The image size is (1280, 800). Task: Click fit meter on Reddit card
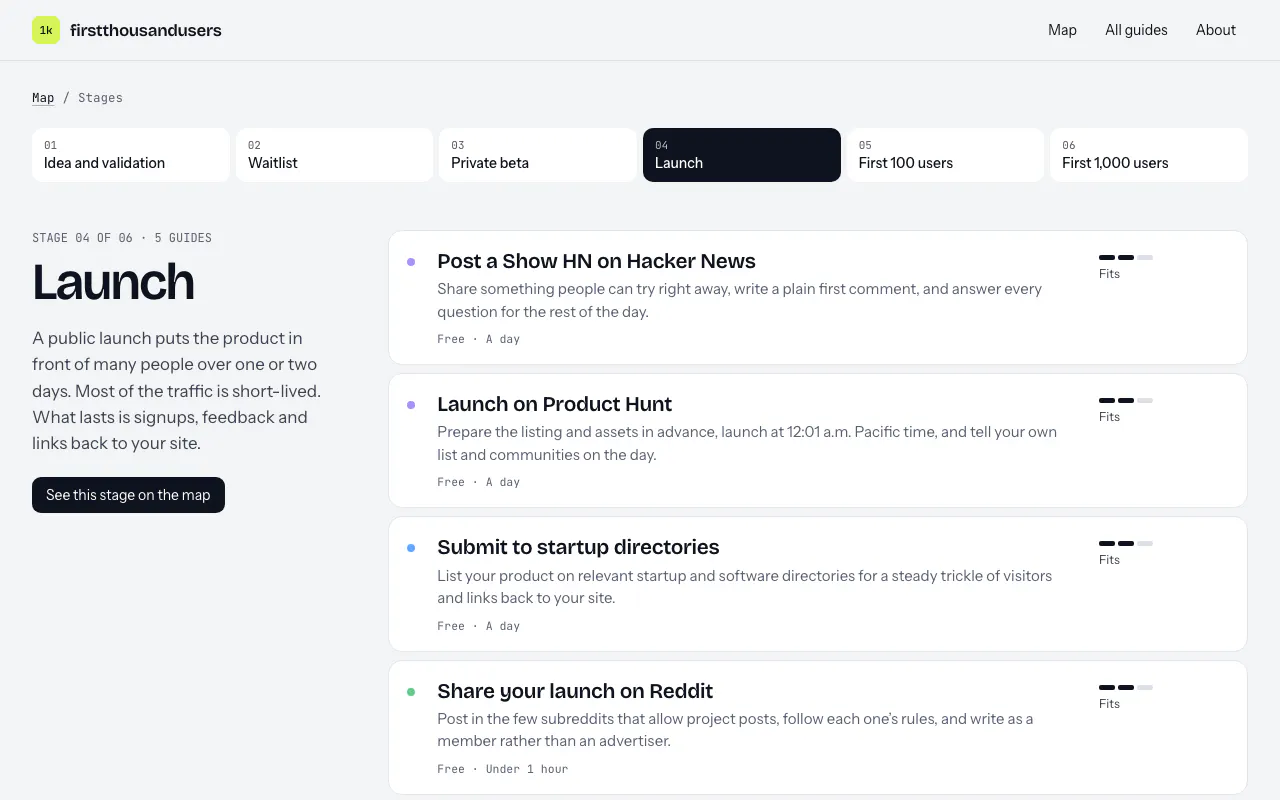pos(1126,688)
